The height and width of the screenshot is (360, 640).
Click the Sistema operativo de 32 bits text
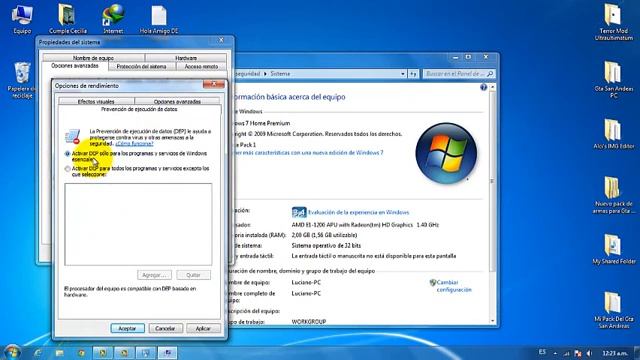[326, 246]
